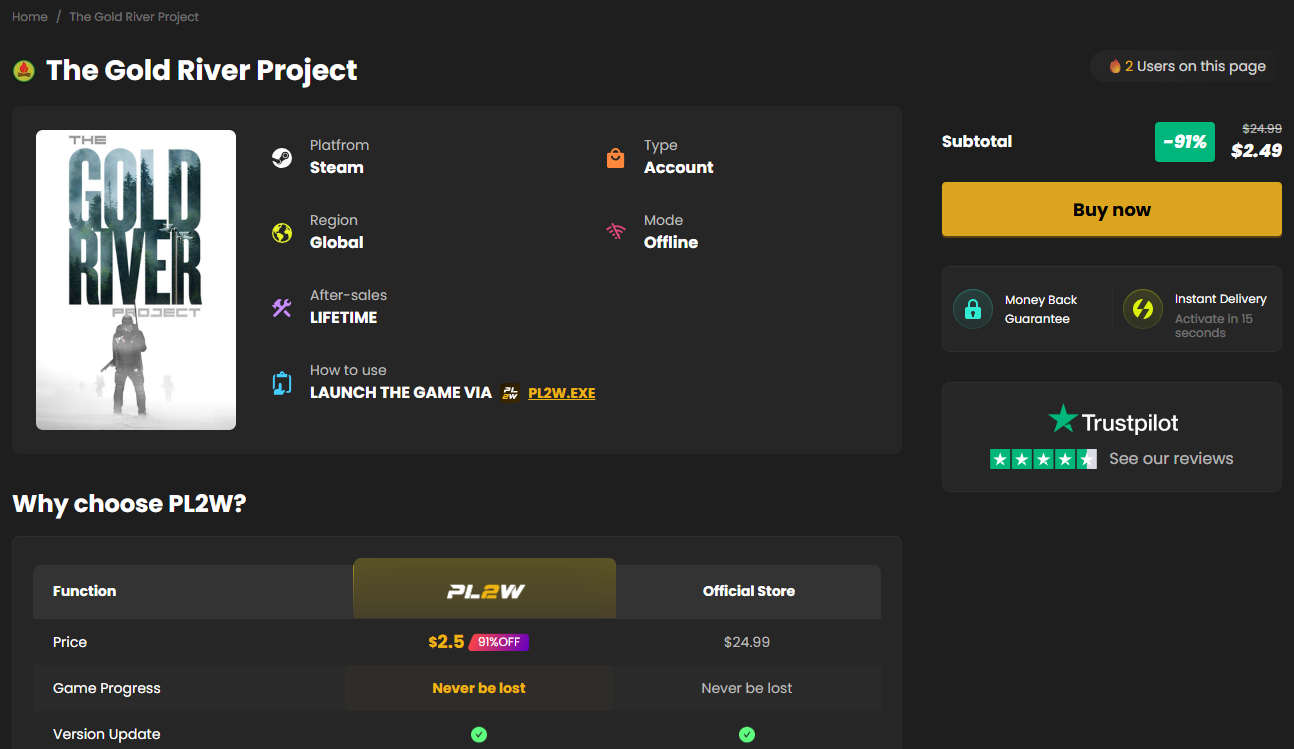This screenshot has height=749, width=1294.
Task: Click the Version Update row label
Action: click(x=107, y=734)
